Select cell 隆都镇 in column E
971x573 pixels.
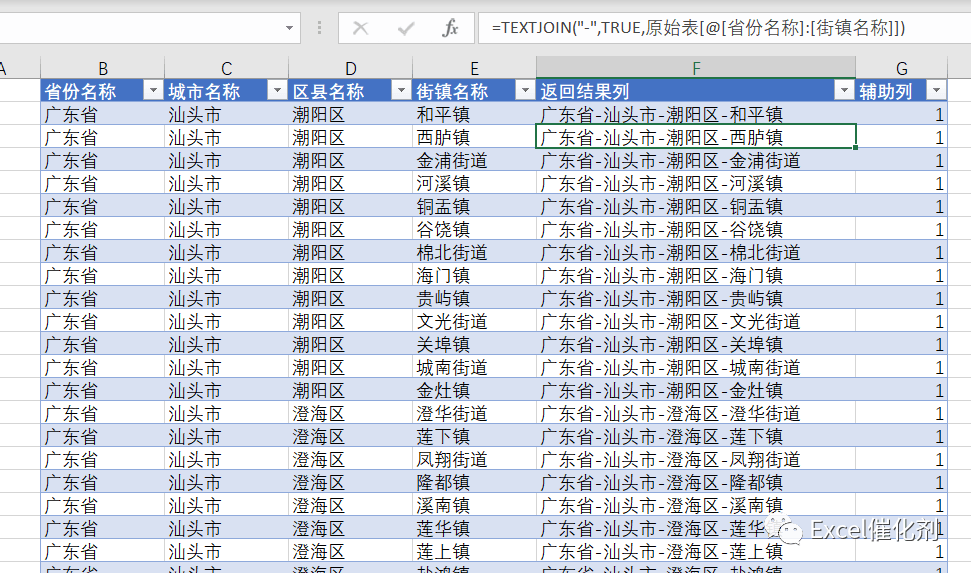click(x=474, y=482)
